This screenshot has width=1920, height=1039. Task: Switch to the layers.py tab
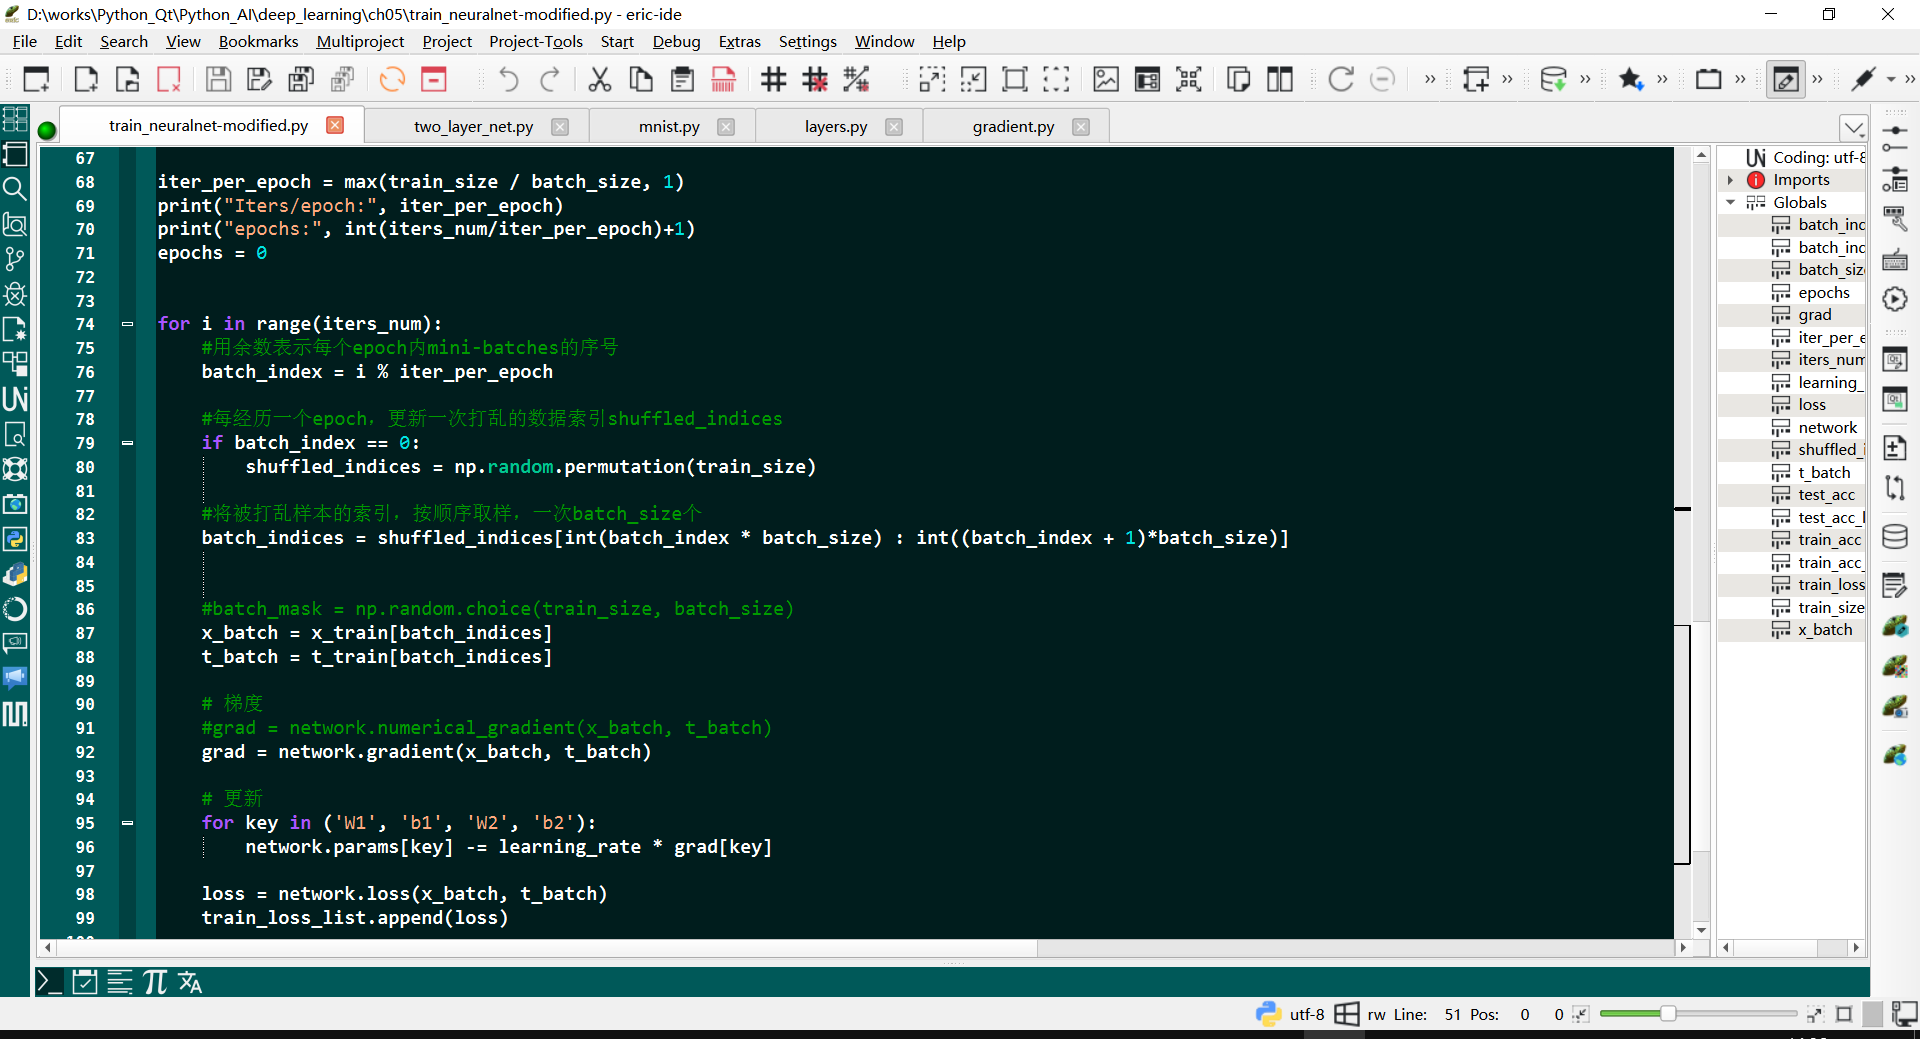click(836, 127)
